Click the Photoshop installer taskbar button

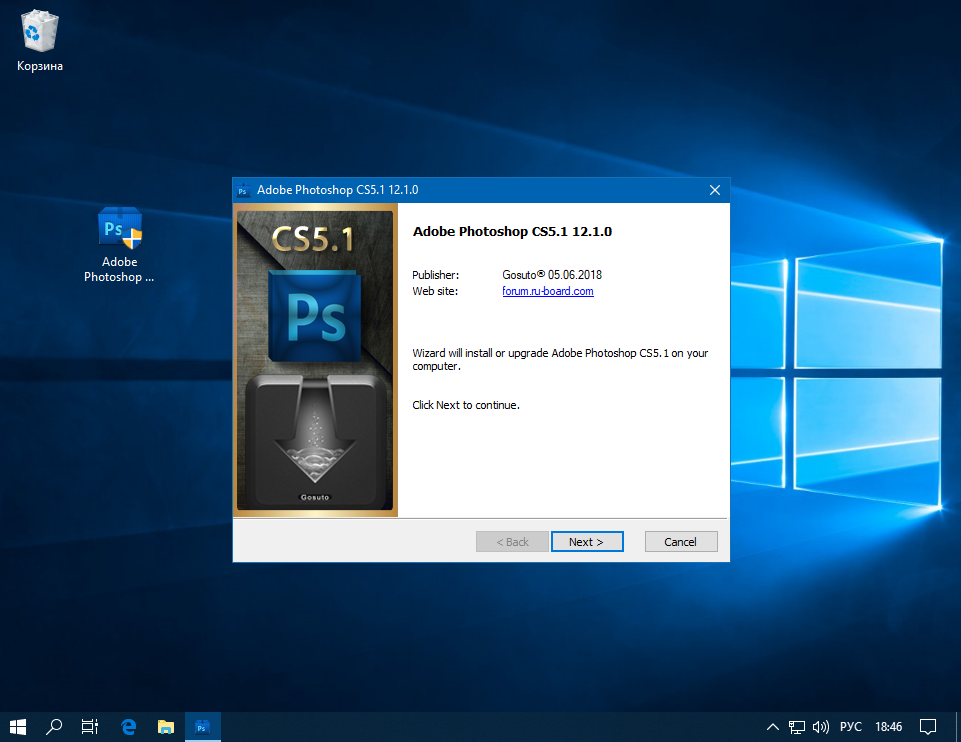pyautogui.click(x=203, y=726)
